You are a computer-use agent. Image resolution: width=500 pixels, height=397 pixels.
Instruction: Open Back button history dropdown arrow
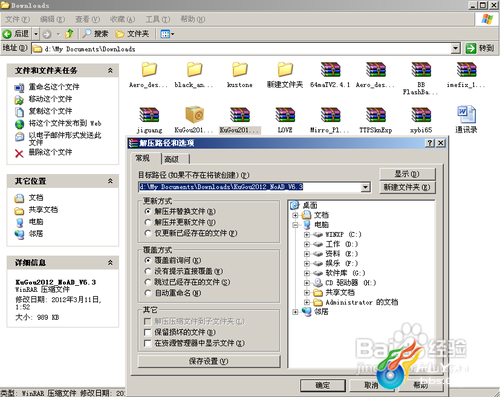click(x=36, y=34)
